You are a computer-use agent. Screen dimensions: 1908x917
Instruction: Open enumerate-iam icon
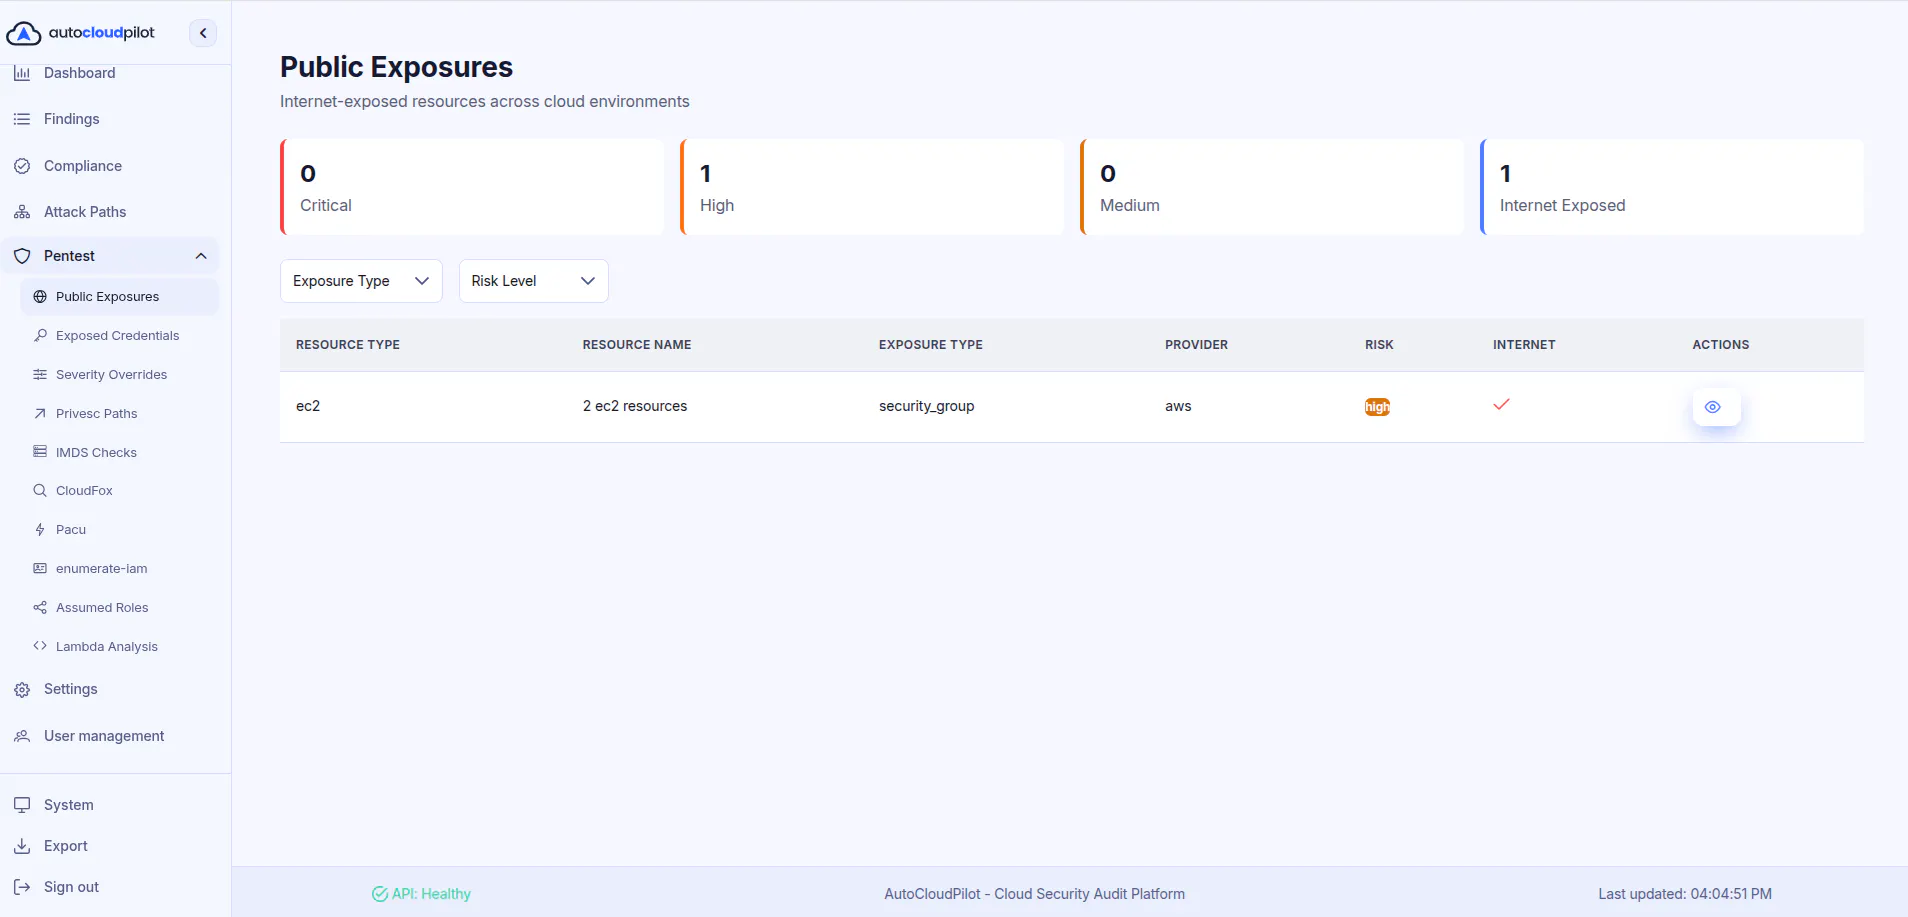click(x=40, y=569)
